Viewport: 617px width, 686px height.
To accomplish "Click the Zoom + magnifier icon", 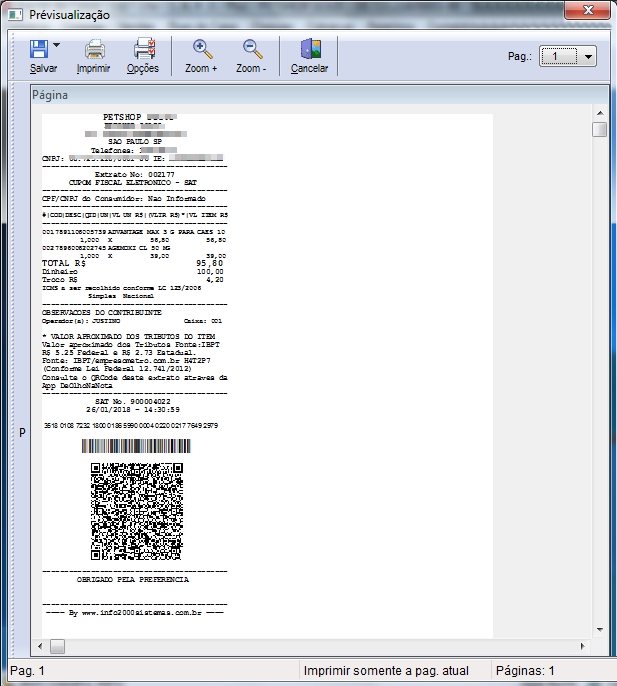I will (x=203, y=49).
